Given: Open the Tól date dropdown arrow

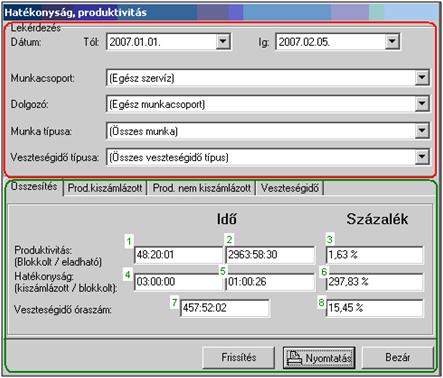Looking at the screenshot, I should point(223,42).
